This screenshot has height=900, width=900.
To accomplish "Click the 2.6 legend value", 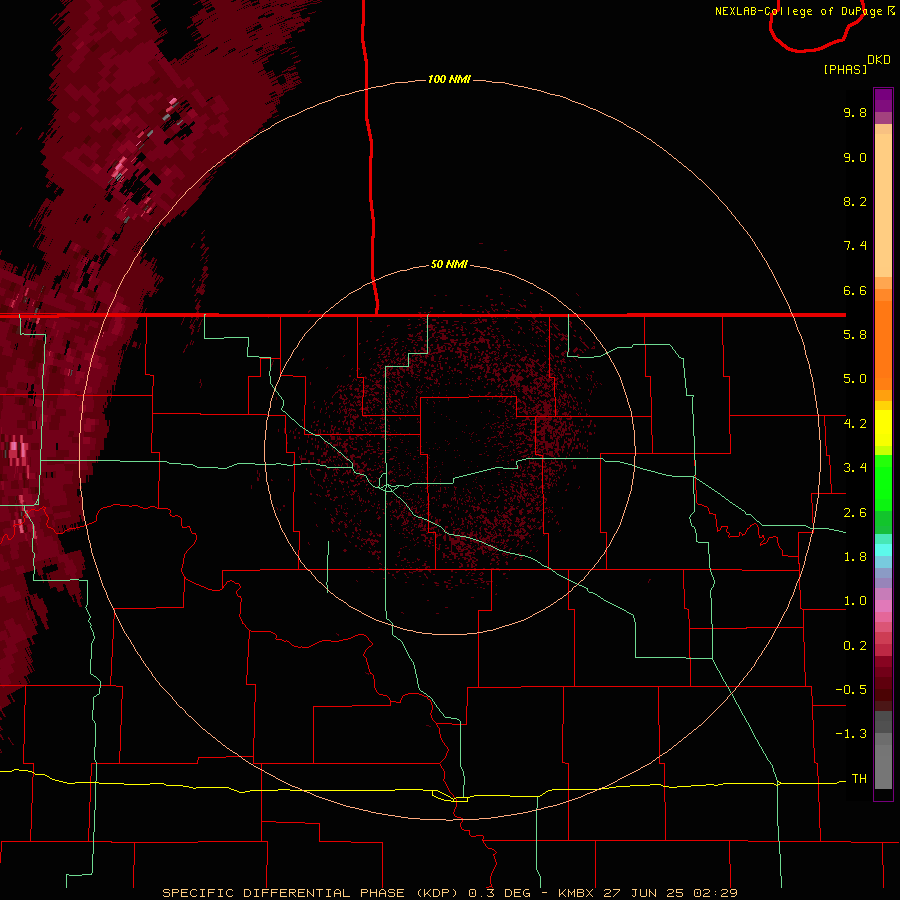I will [855, 513].
